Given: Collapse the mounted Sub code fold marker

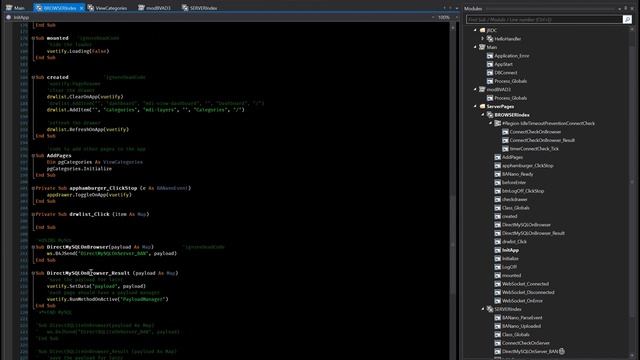Looking at the screenshot, I should (33, 38).
